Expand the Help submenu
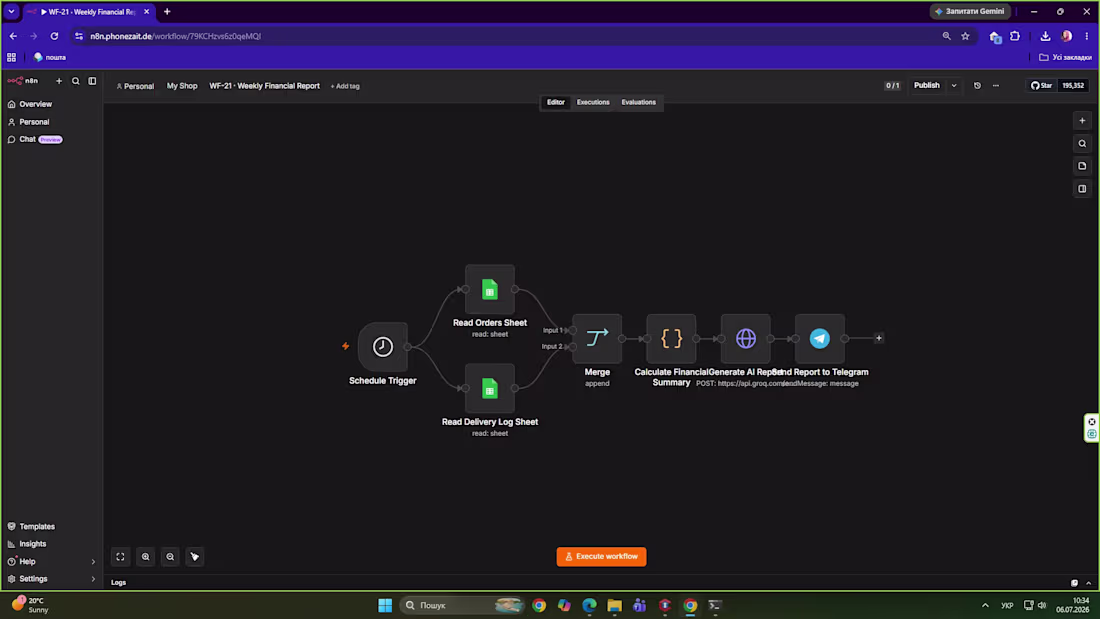1100x619 pixels. coord(93,561)
